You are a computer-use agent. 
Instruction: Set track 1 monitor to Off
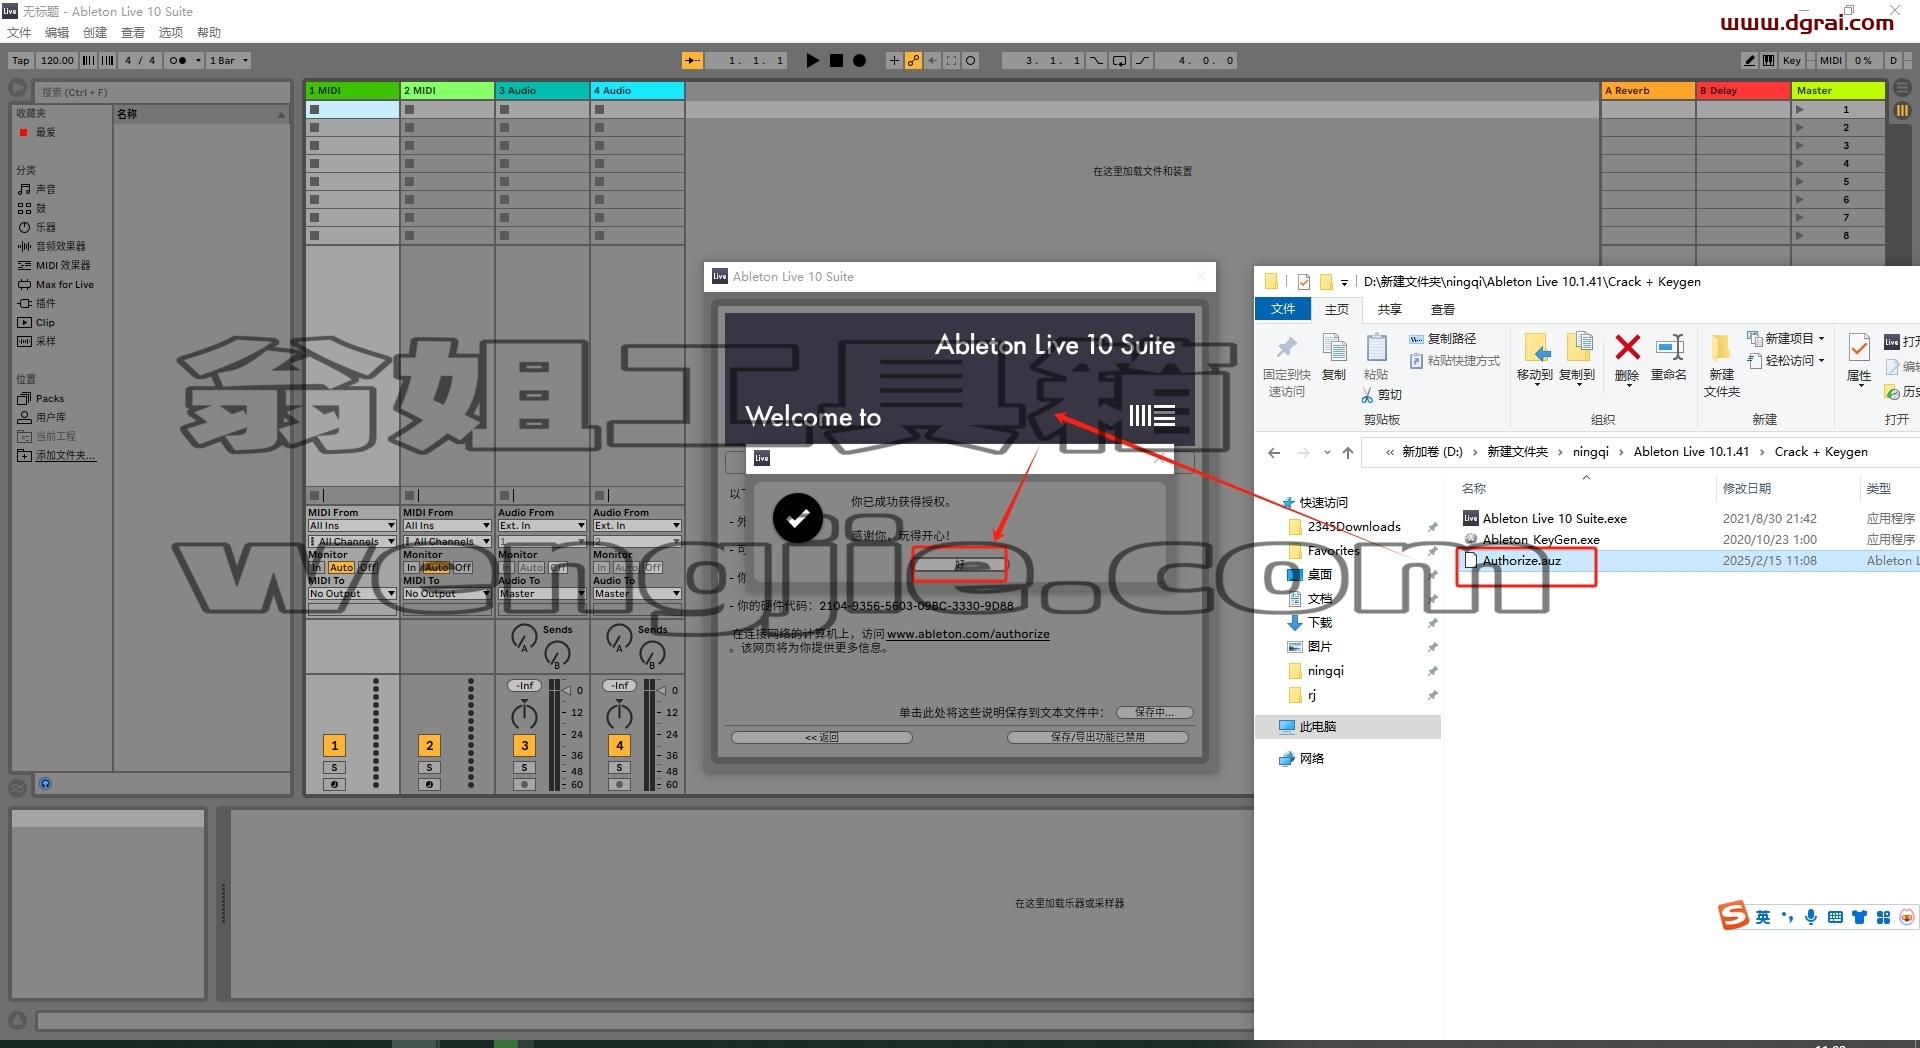367,568
